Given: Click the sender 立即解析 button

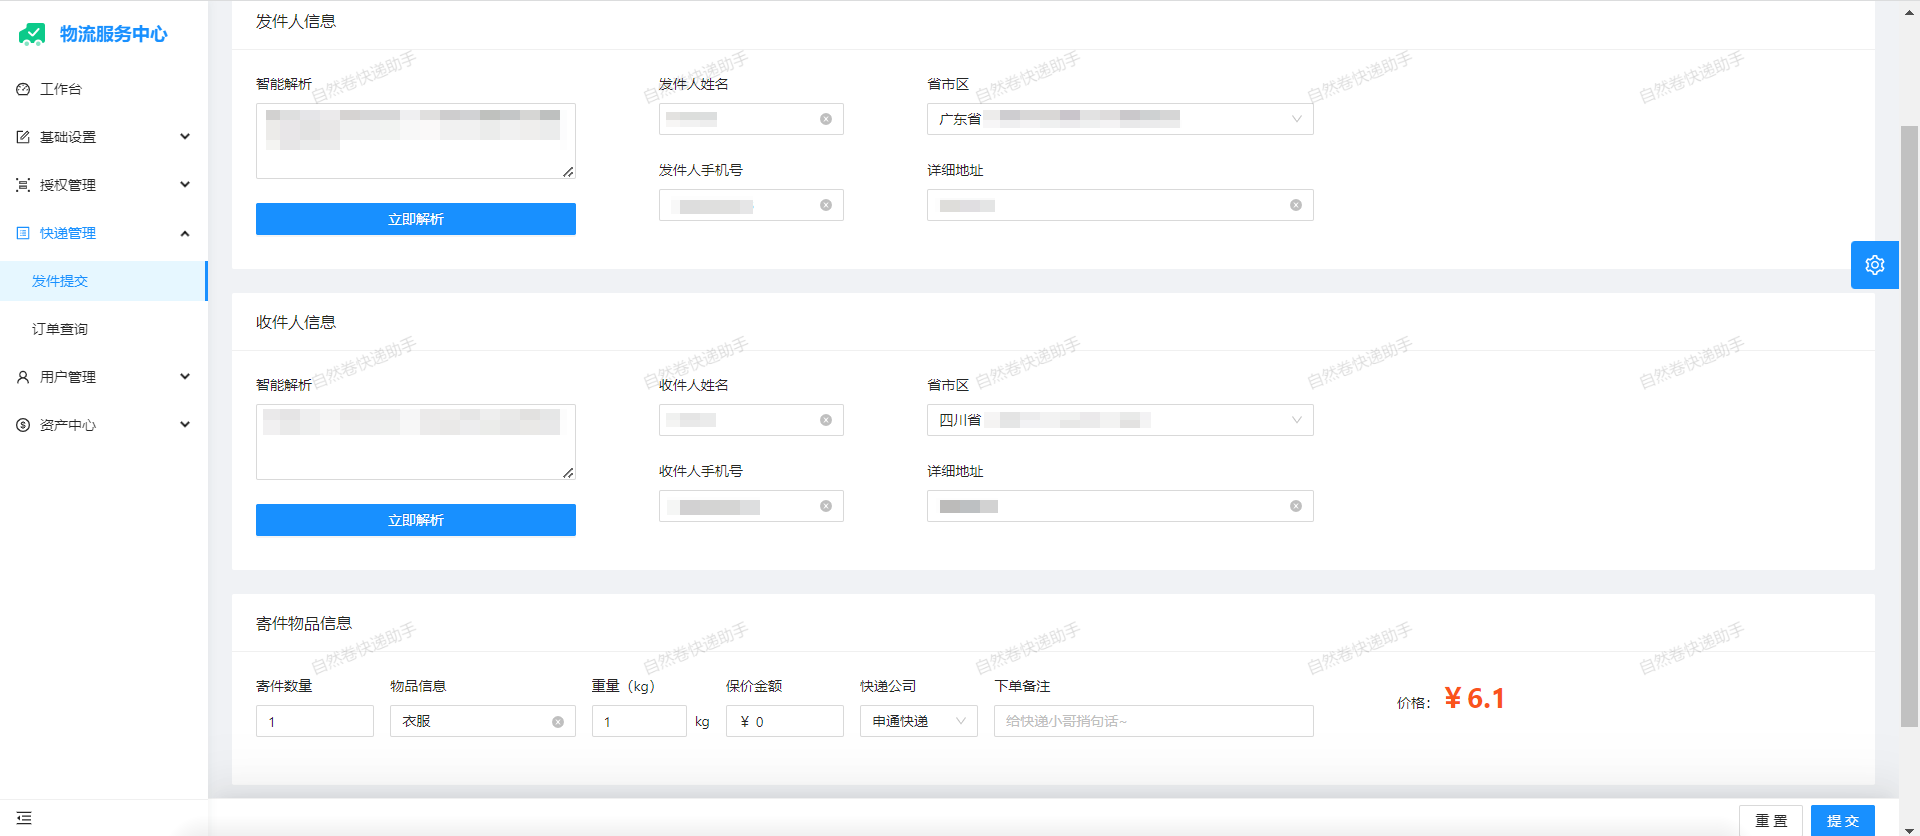Looking at the screenshot, I should point(415,219).
